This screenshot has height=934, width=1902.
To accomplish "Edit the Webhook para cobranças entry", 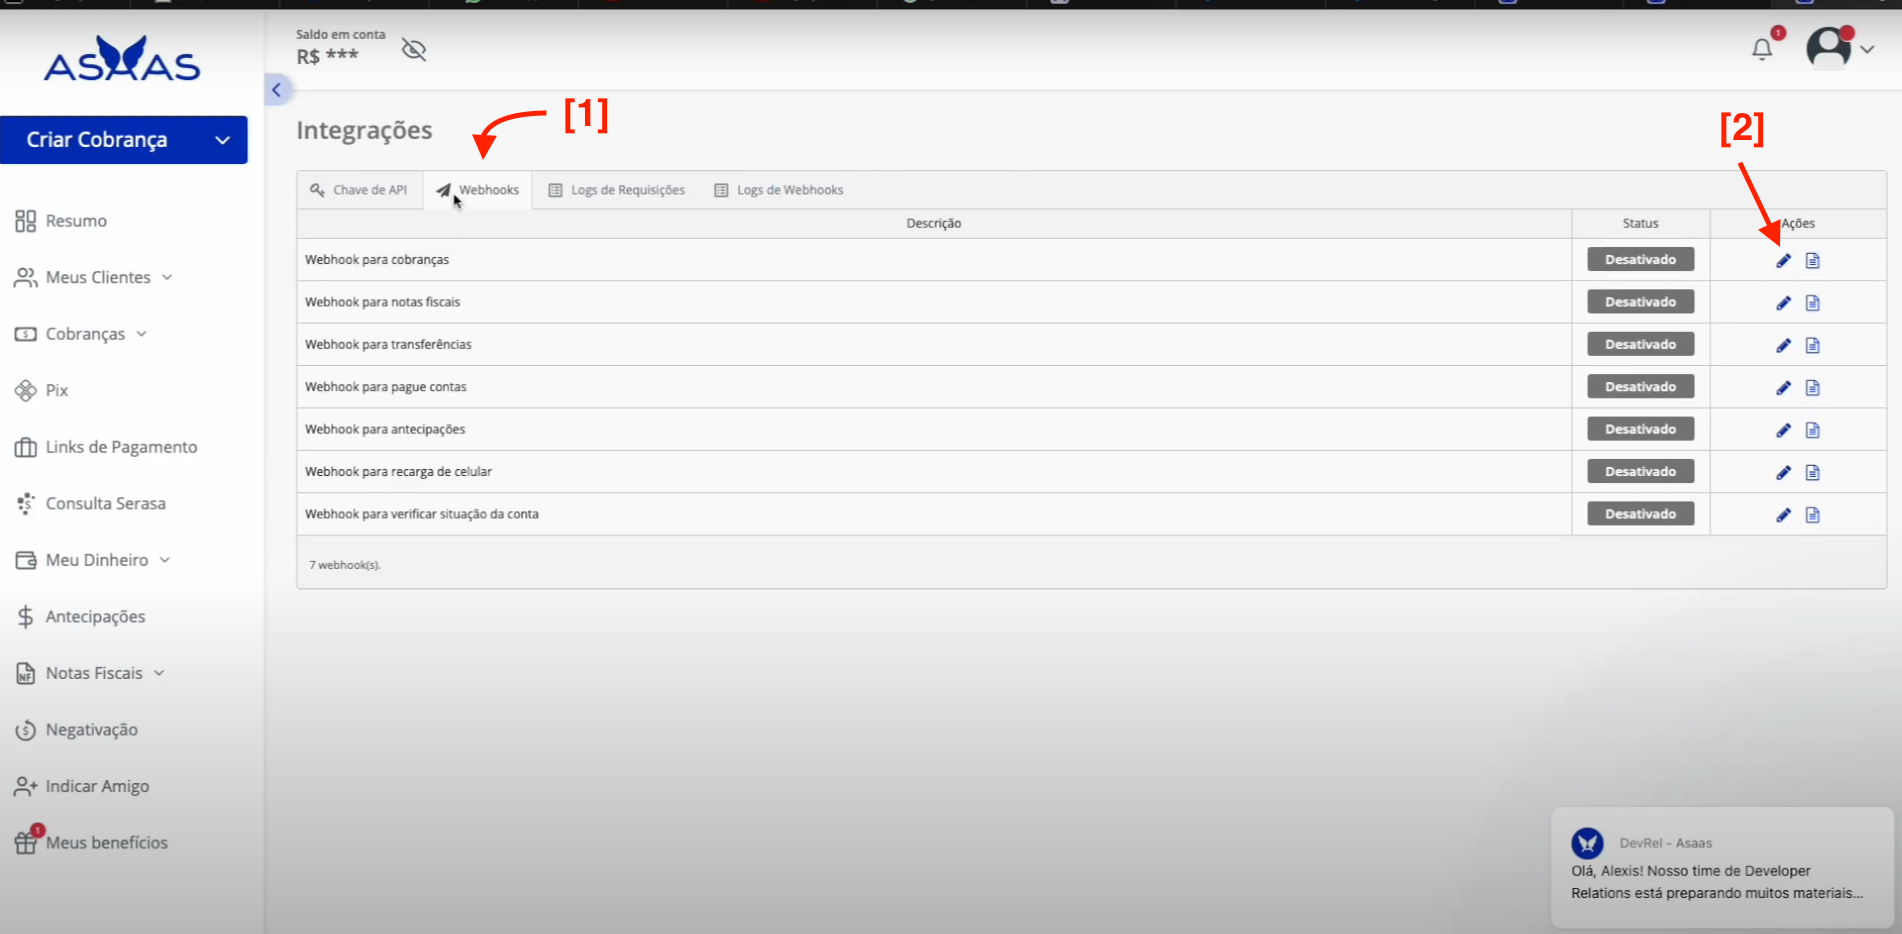I will coord(1783,260).
